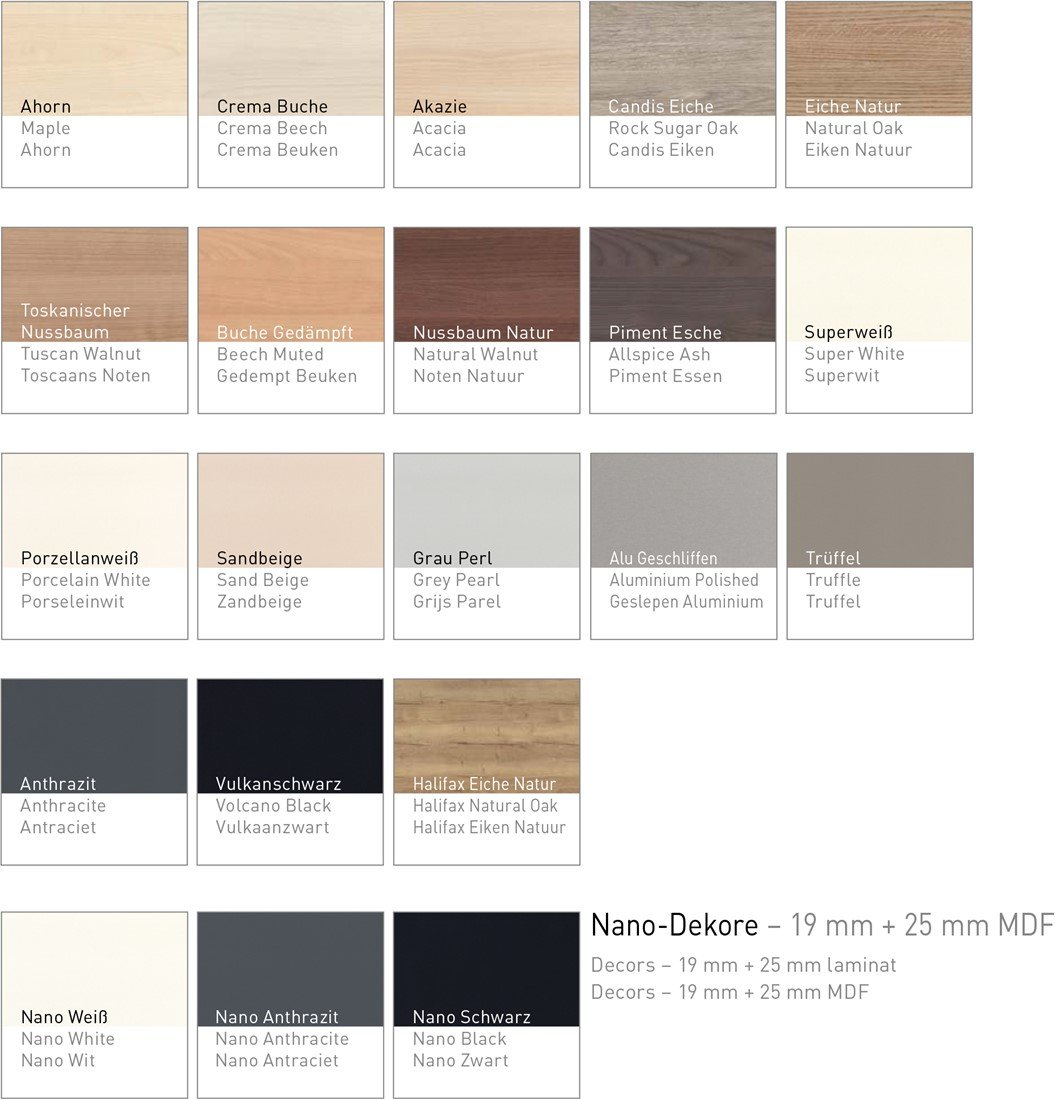Pick the Akazie Acacia wood swatch
This screenshot has width=1055, height=1100.
[x=486, y=60]
